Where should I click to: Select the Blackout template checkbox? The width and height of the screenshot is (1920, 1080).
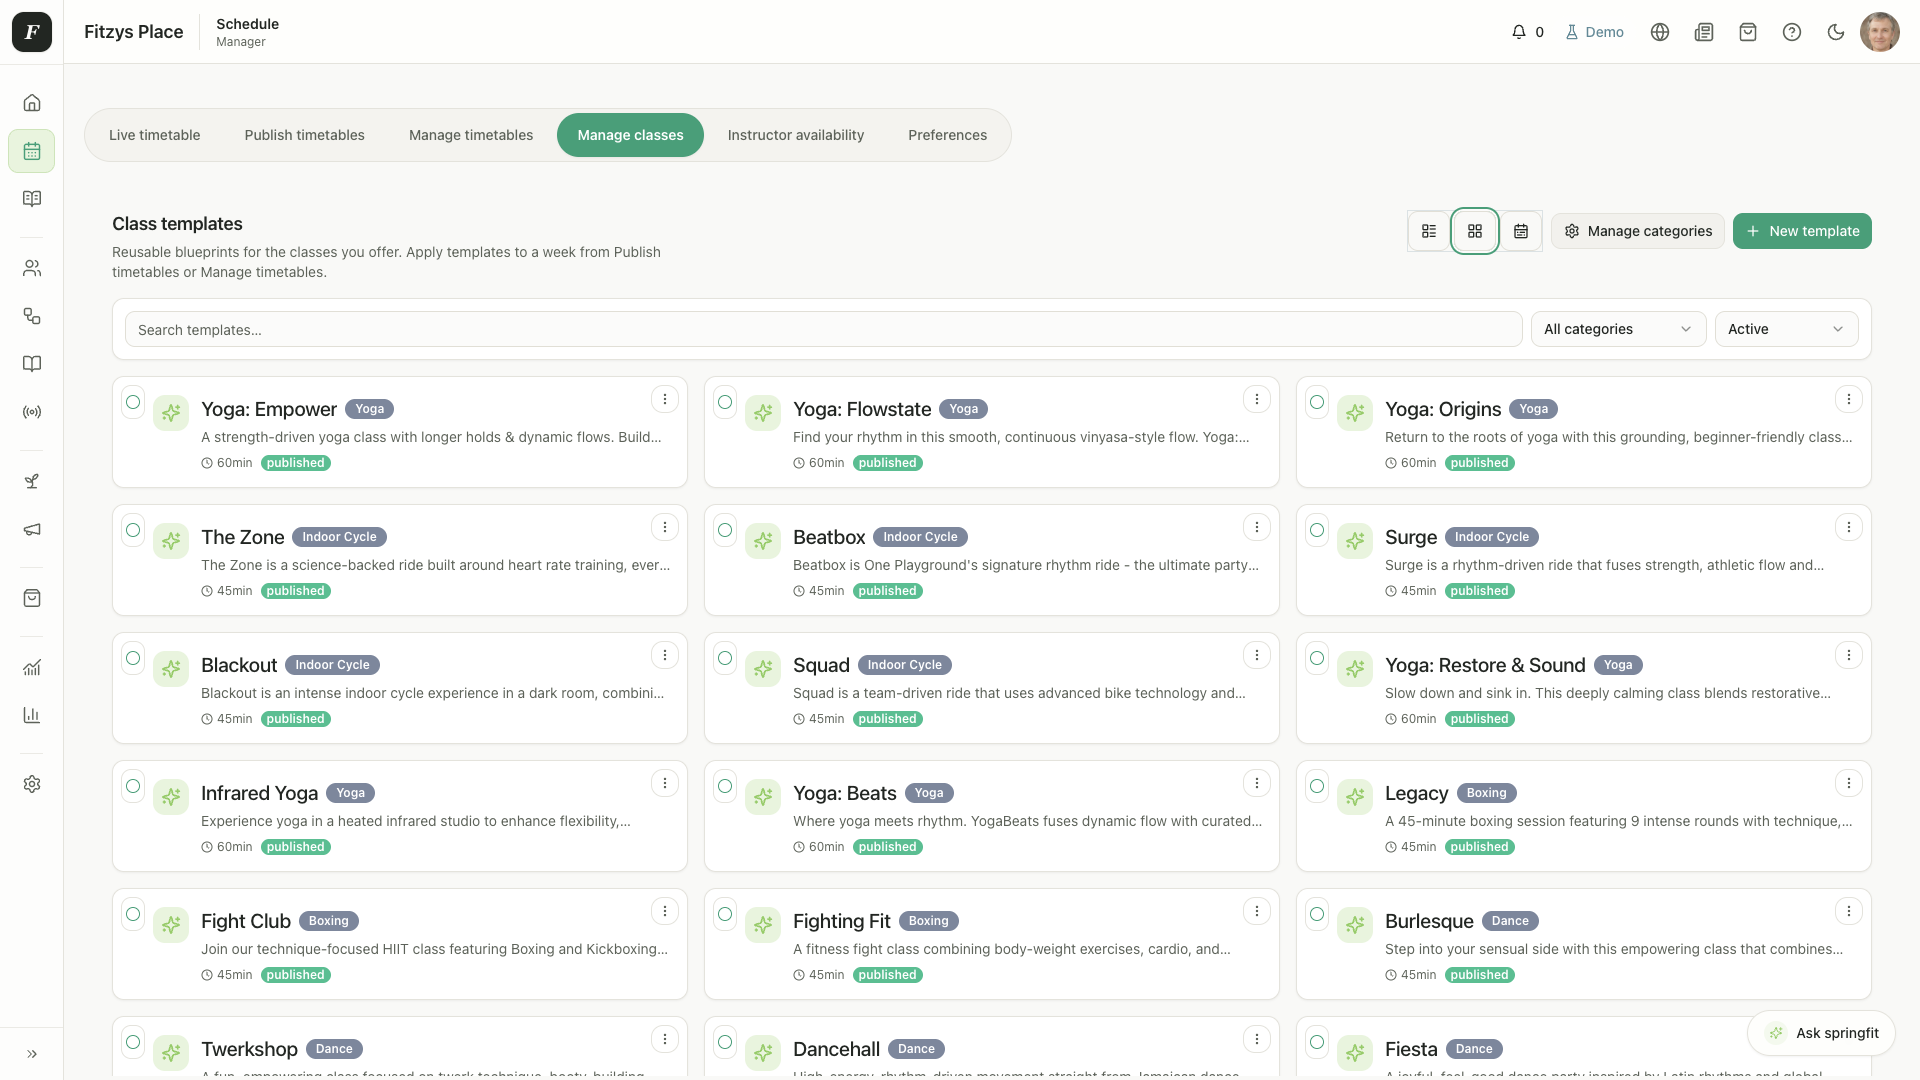coord(133,658)
